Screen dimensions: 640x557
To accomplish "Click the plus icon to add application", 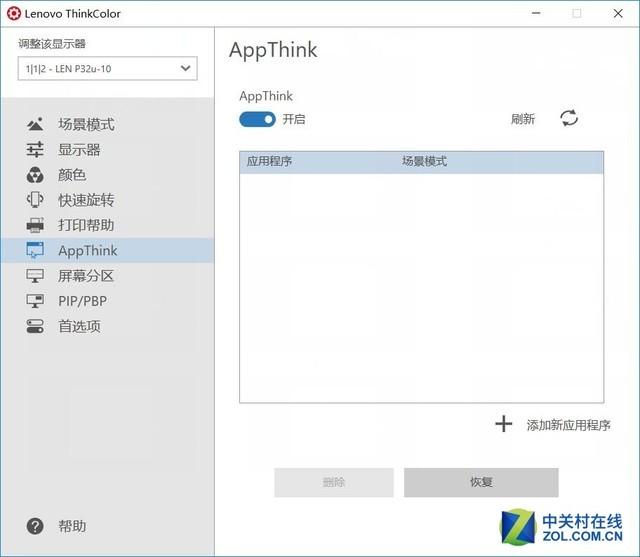I will tap(504, 424).
